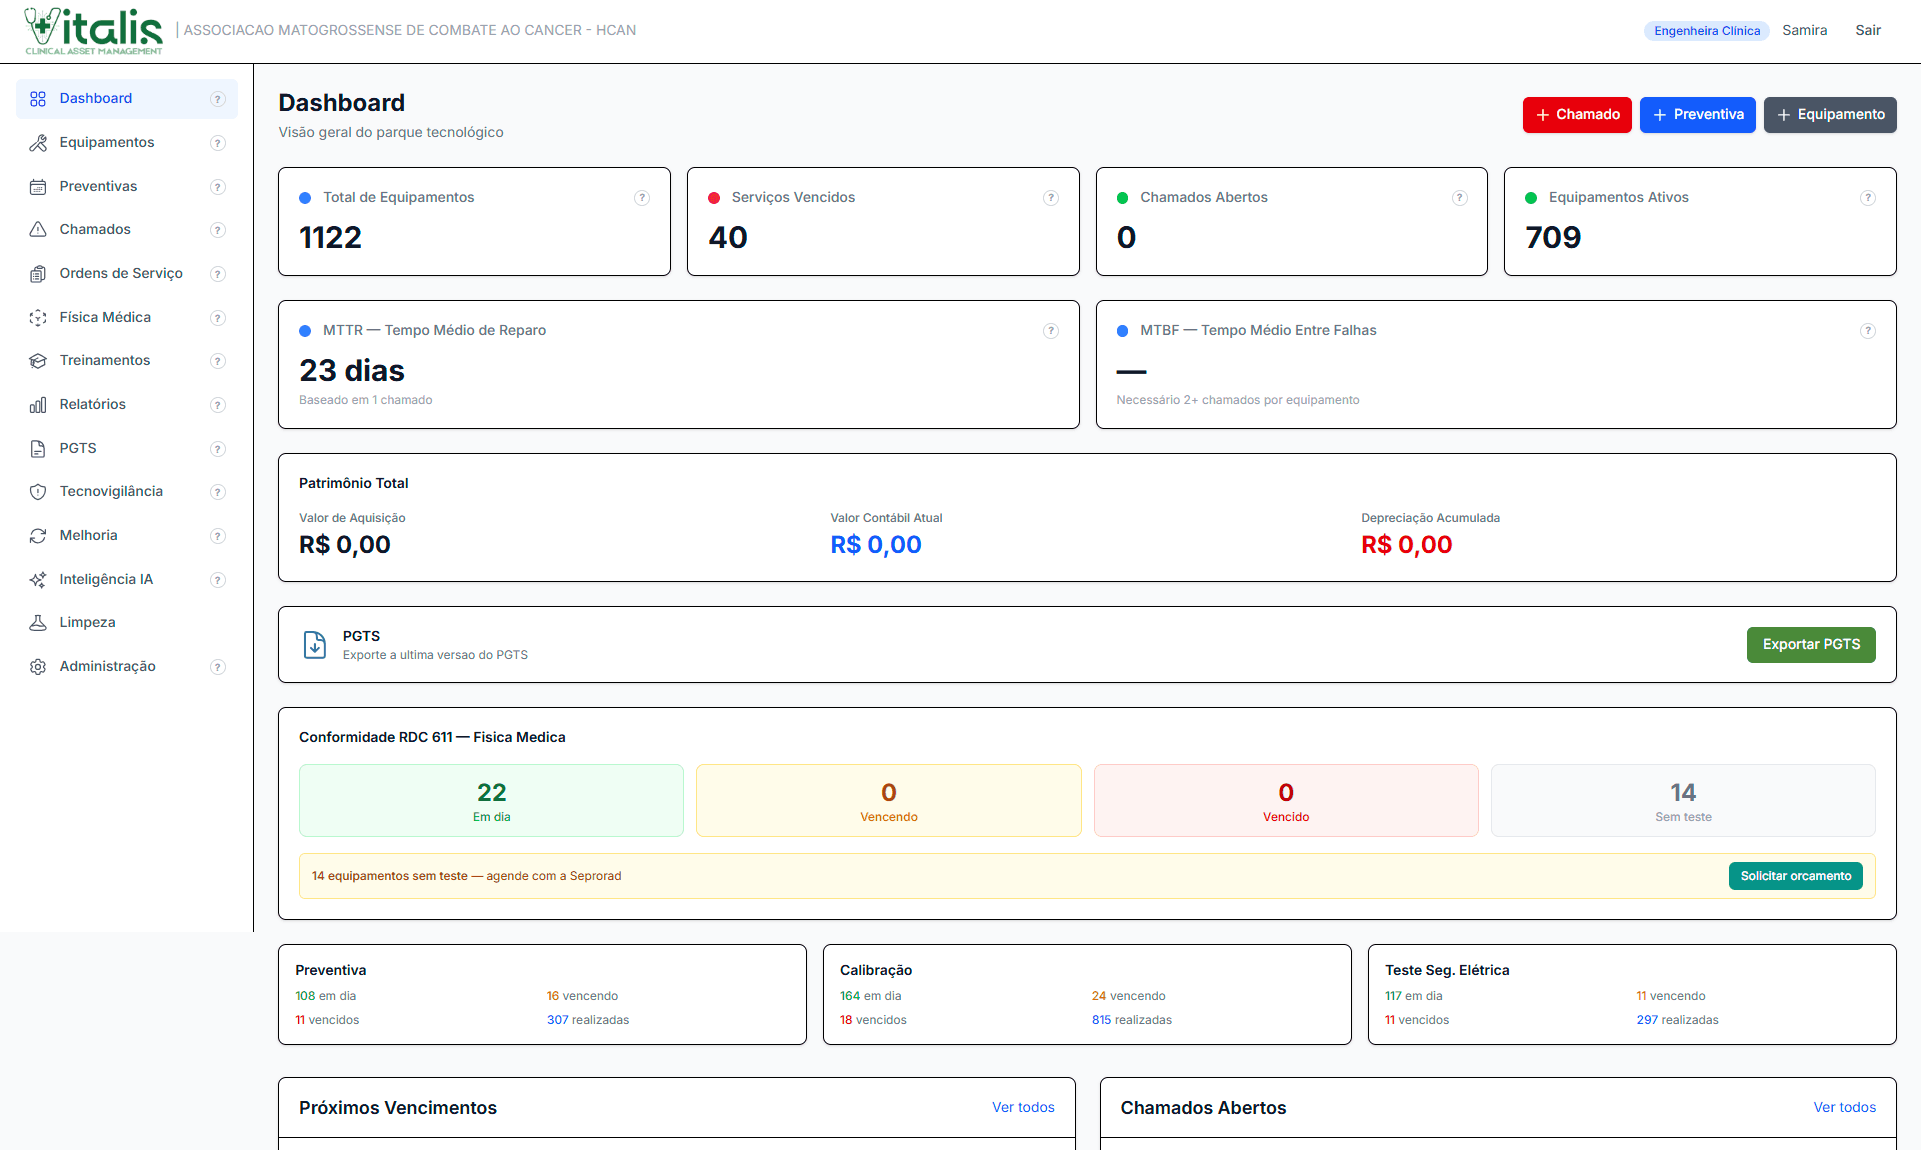Click the Física Médica crosshair icon
Screen dimensions: 1921x1150
(x=38, y=317)
